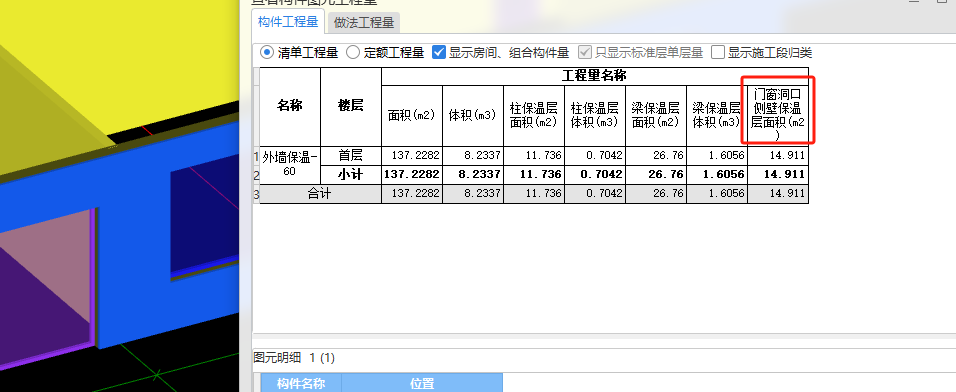Viewport: 956px width, 392px height.
Task: Click the 位置 column header
Action: tap(422, 383)
